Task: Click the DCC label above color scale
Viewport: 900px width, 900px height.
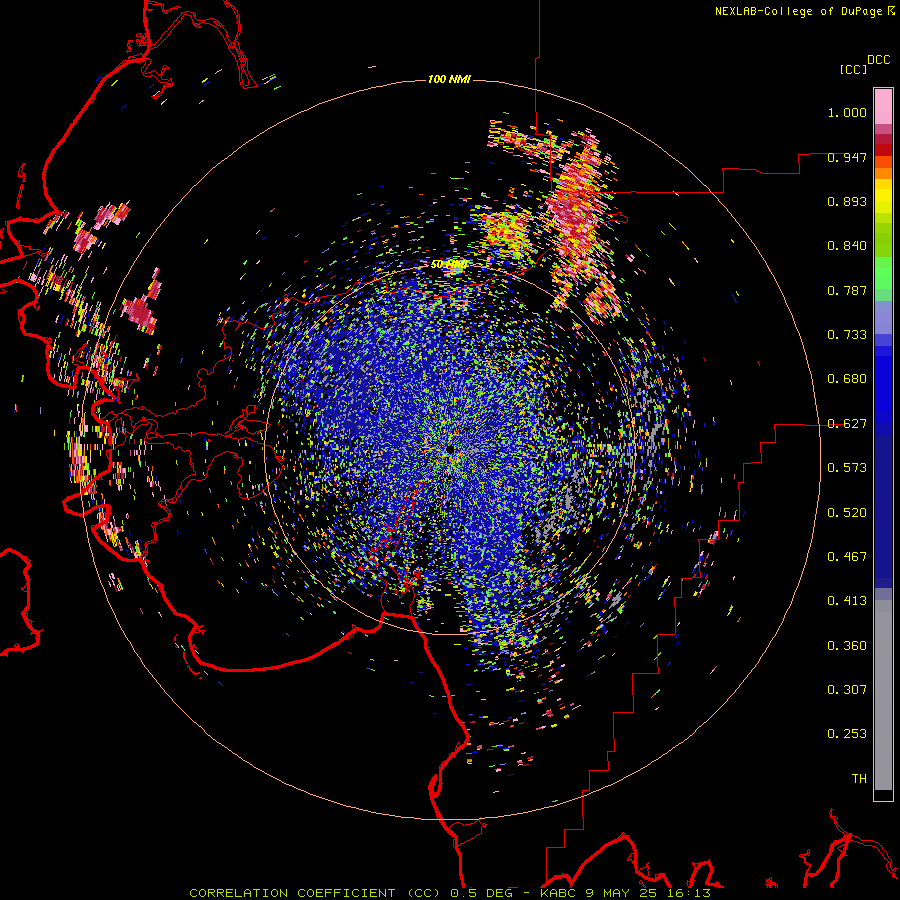Action: [x=878, y=60]
